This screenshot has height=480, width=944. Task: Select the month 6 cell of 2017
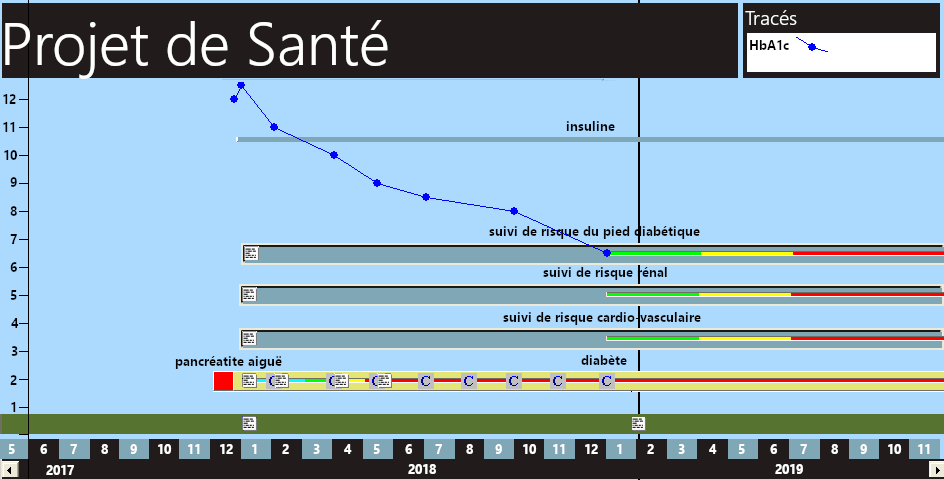pos(43,449)
